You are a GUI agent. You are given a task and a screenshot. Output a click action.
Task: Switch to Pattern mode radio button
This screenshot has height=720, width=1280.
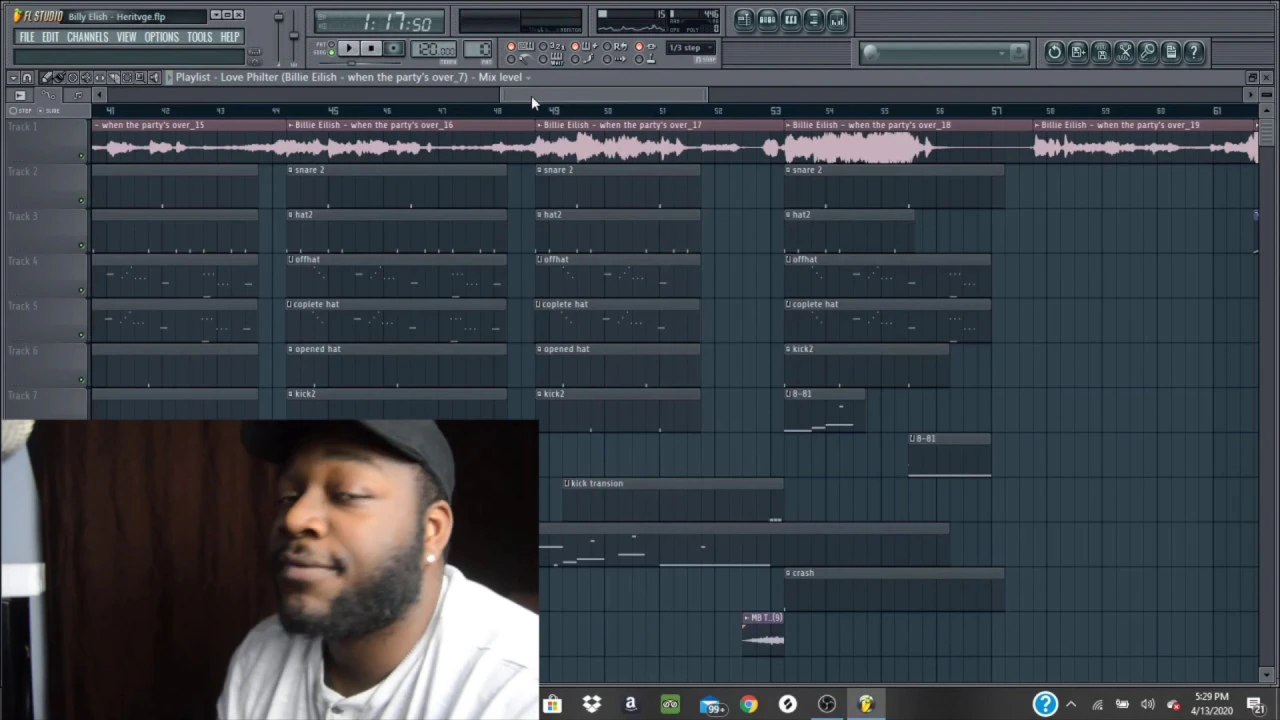(x=331, y=44)
